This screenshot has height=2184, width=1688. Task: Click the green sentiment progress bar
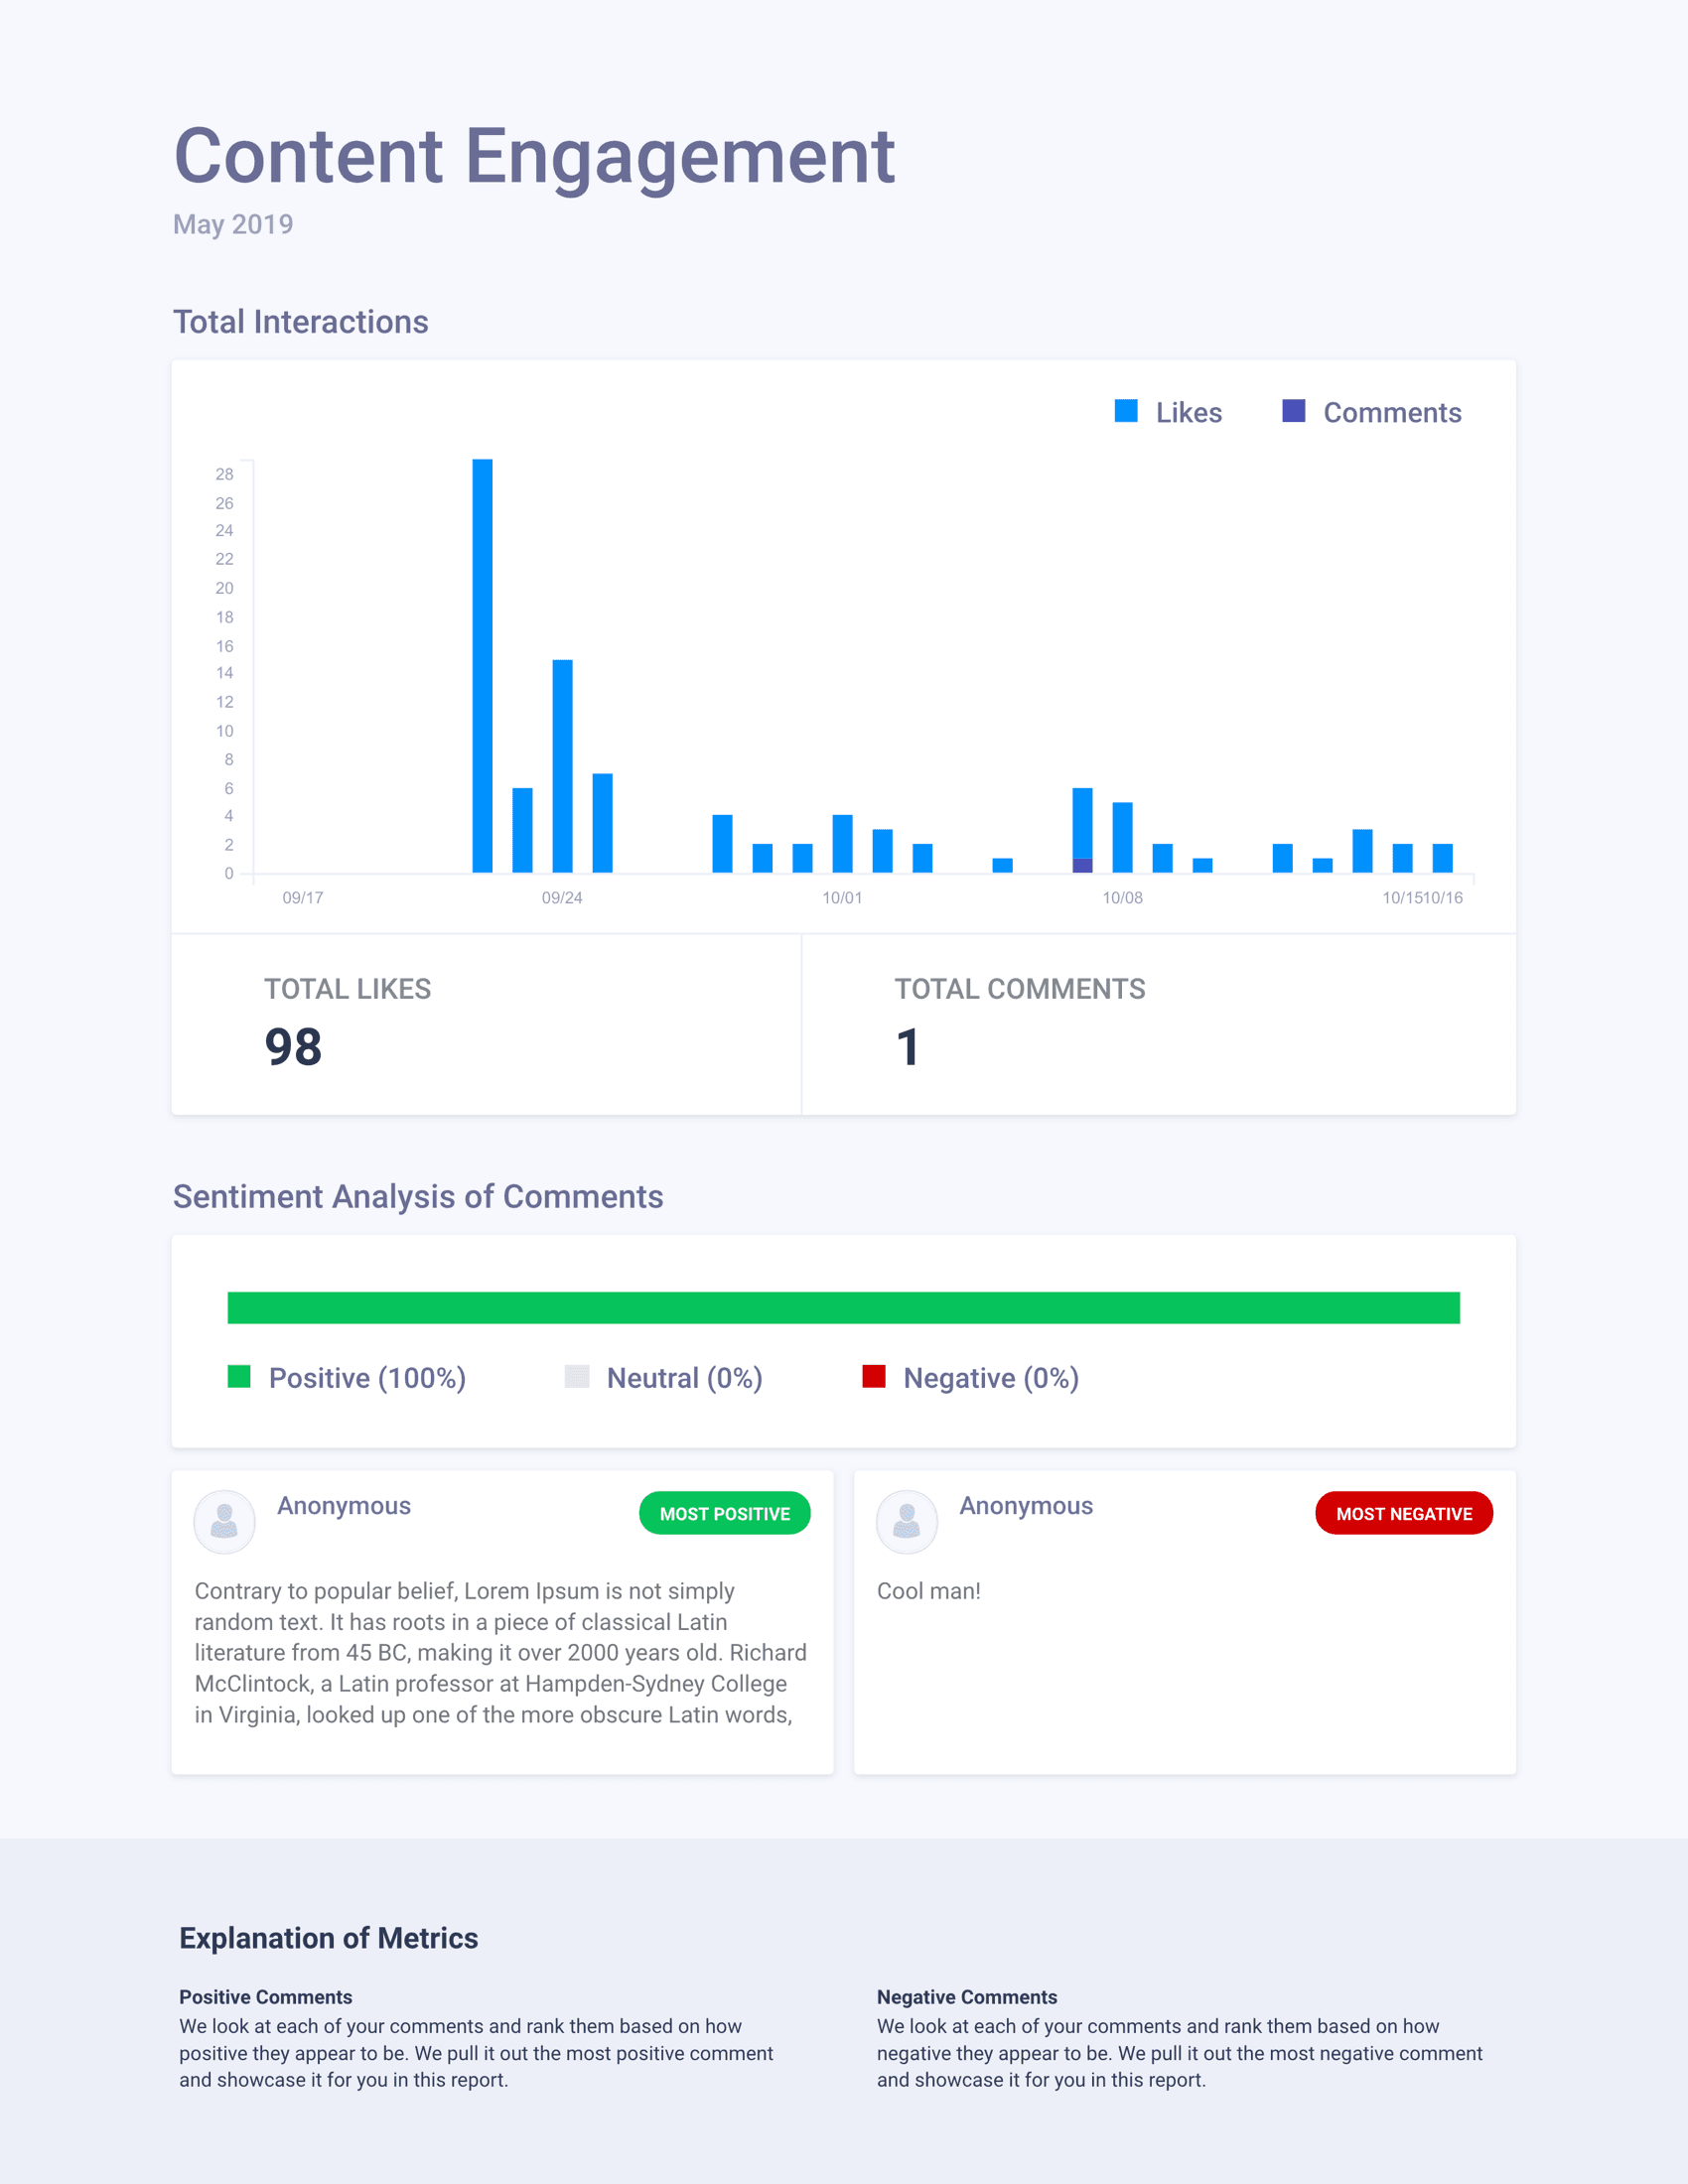(x=844, y=1308)
